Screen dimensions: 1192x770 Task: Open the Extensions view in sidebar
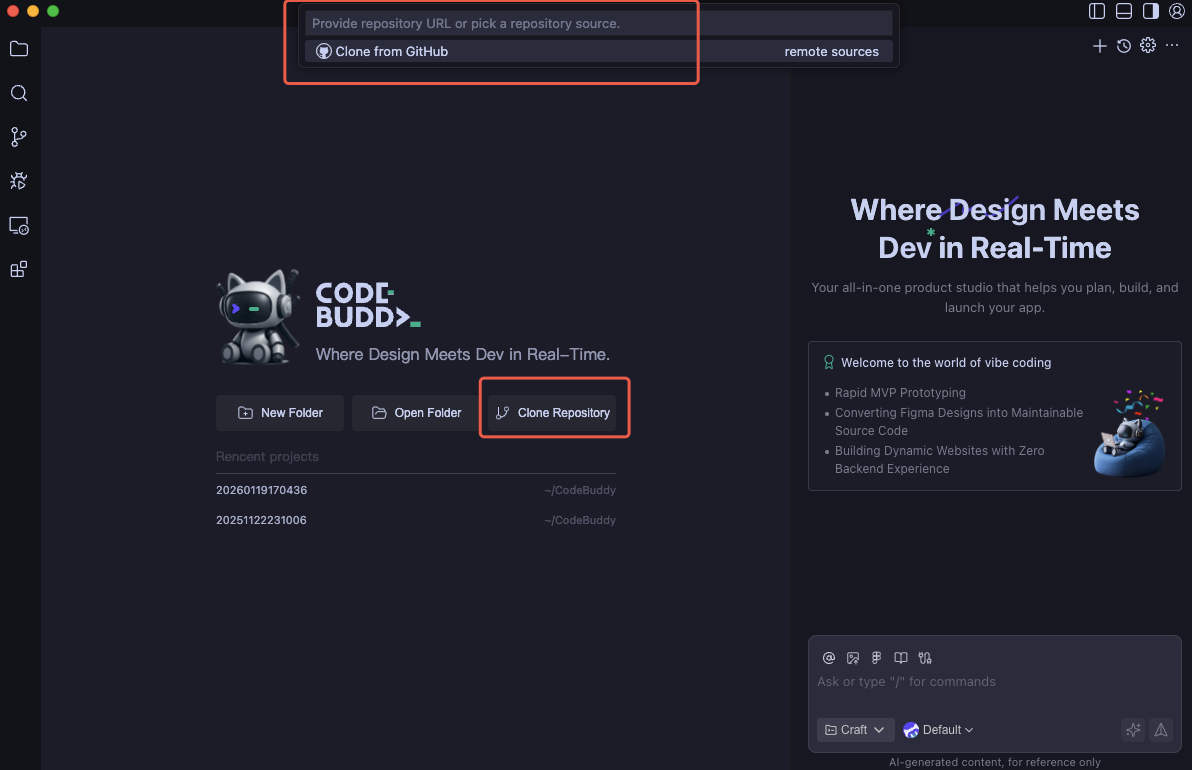coord(18,269)
